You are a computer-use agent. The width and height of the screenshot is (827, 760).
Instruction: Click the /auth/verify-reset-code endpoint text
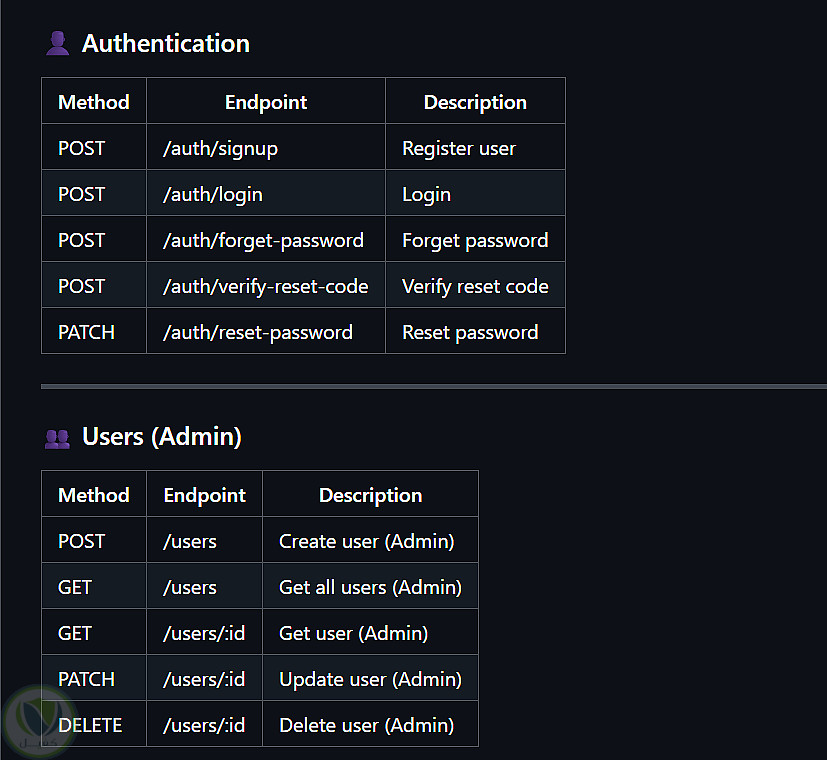(x=265, y=286)
